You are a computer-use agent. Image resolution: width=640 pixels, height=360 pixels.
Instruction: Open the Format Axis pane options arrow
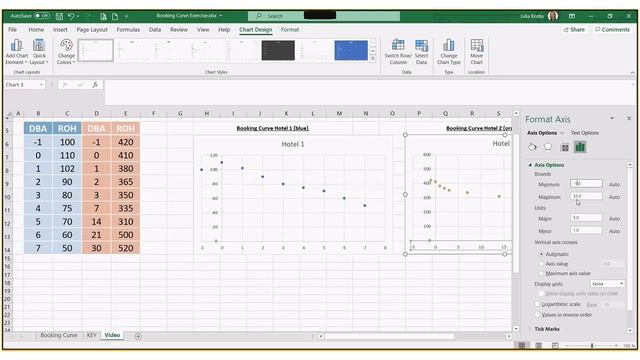tap(612, 118)
